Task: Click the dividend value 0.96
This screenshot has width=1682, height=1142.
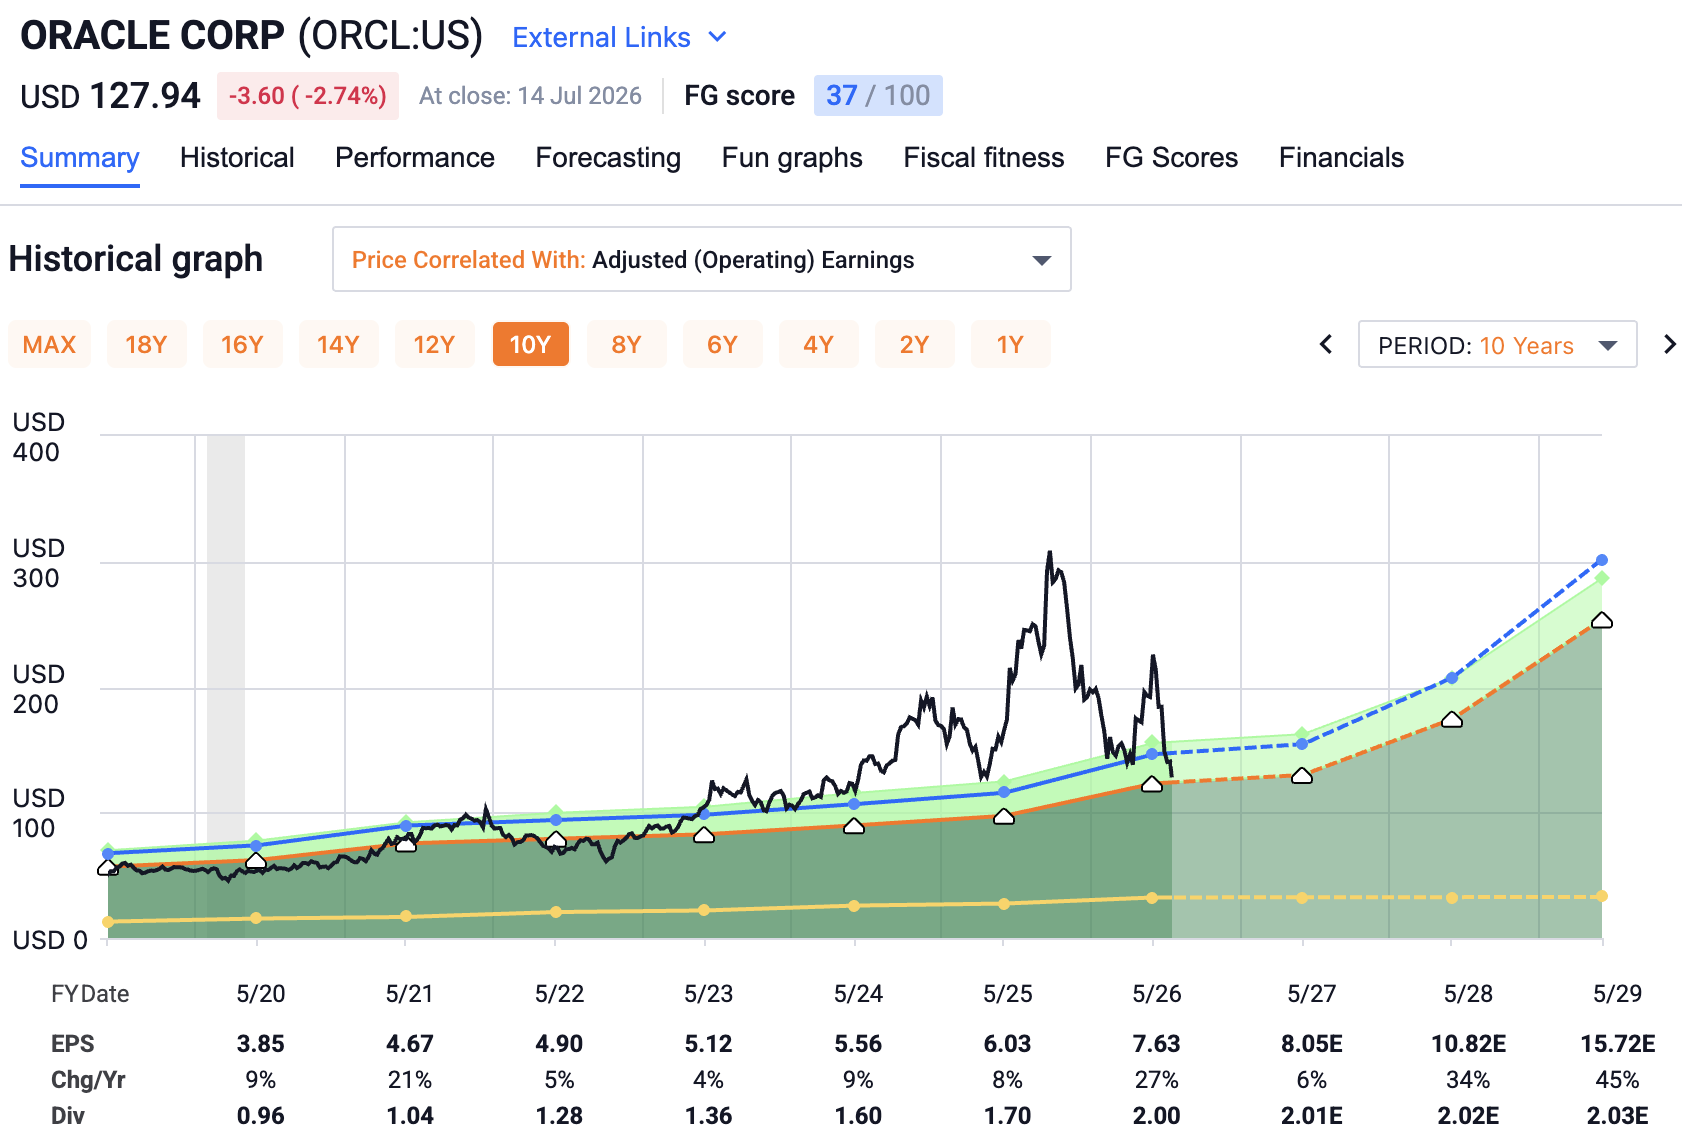Action: (261, 1116)
